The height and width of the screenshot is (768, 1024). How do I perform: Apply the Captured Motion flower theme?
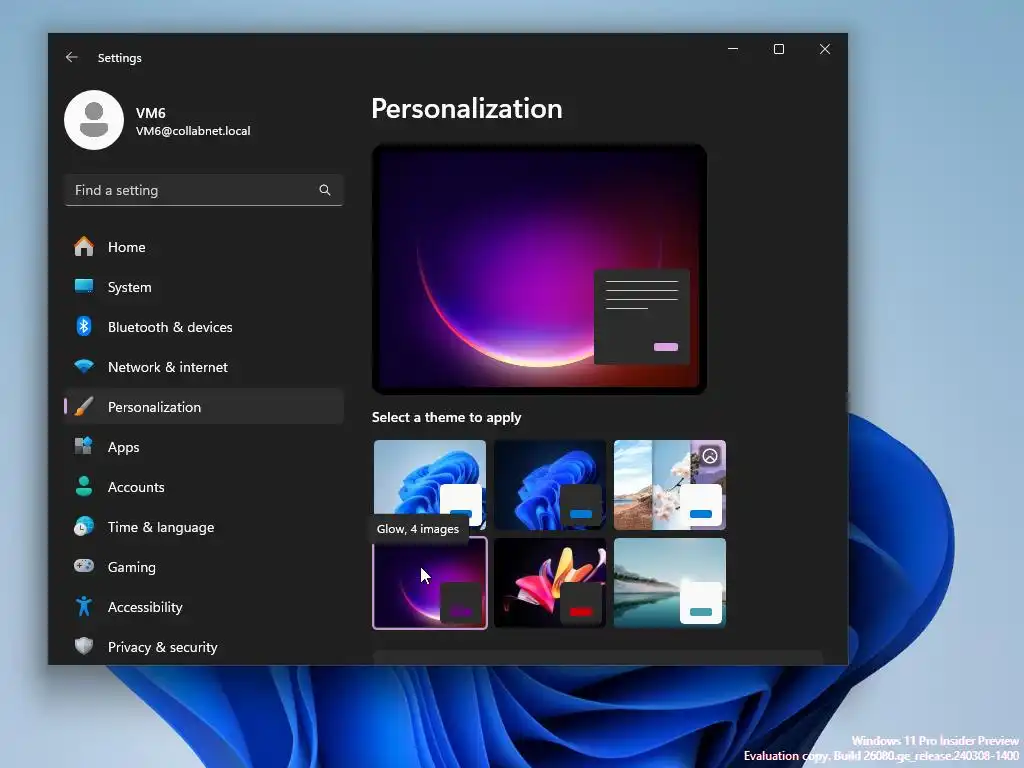550,583
